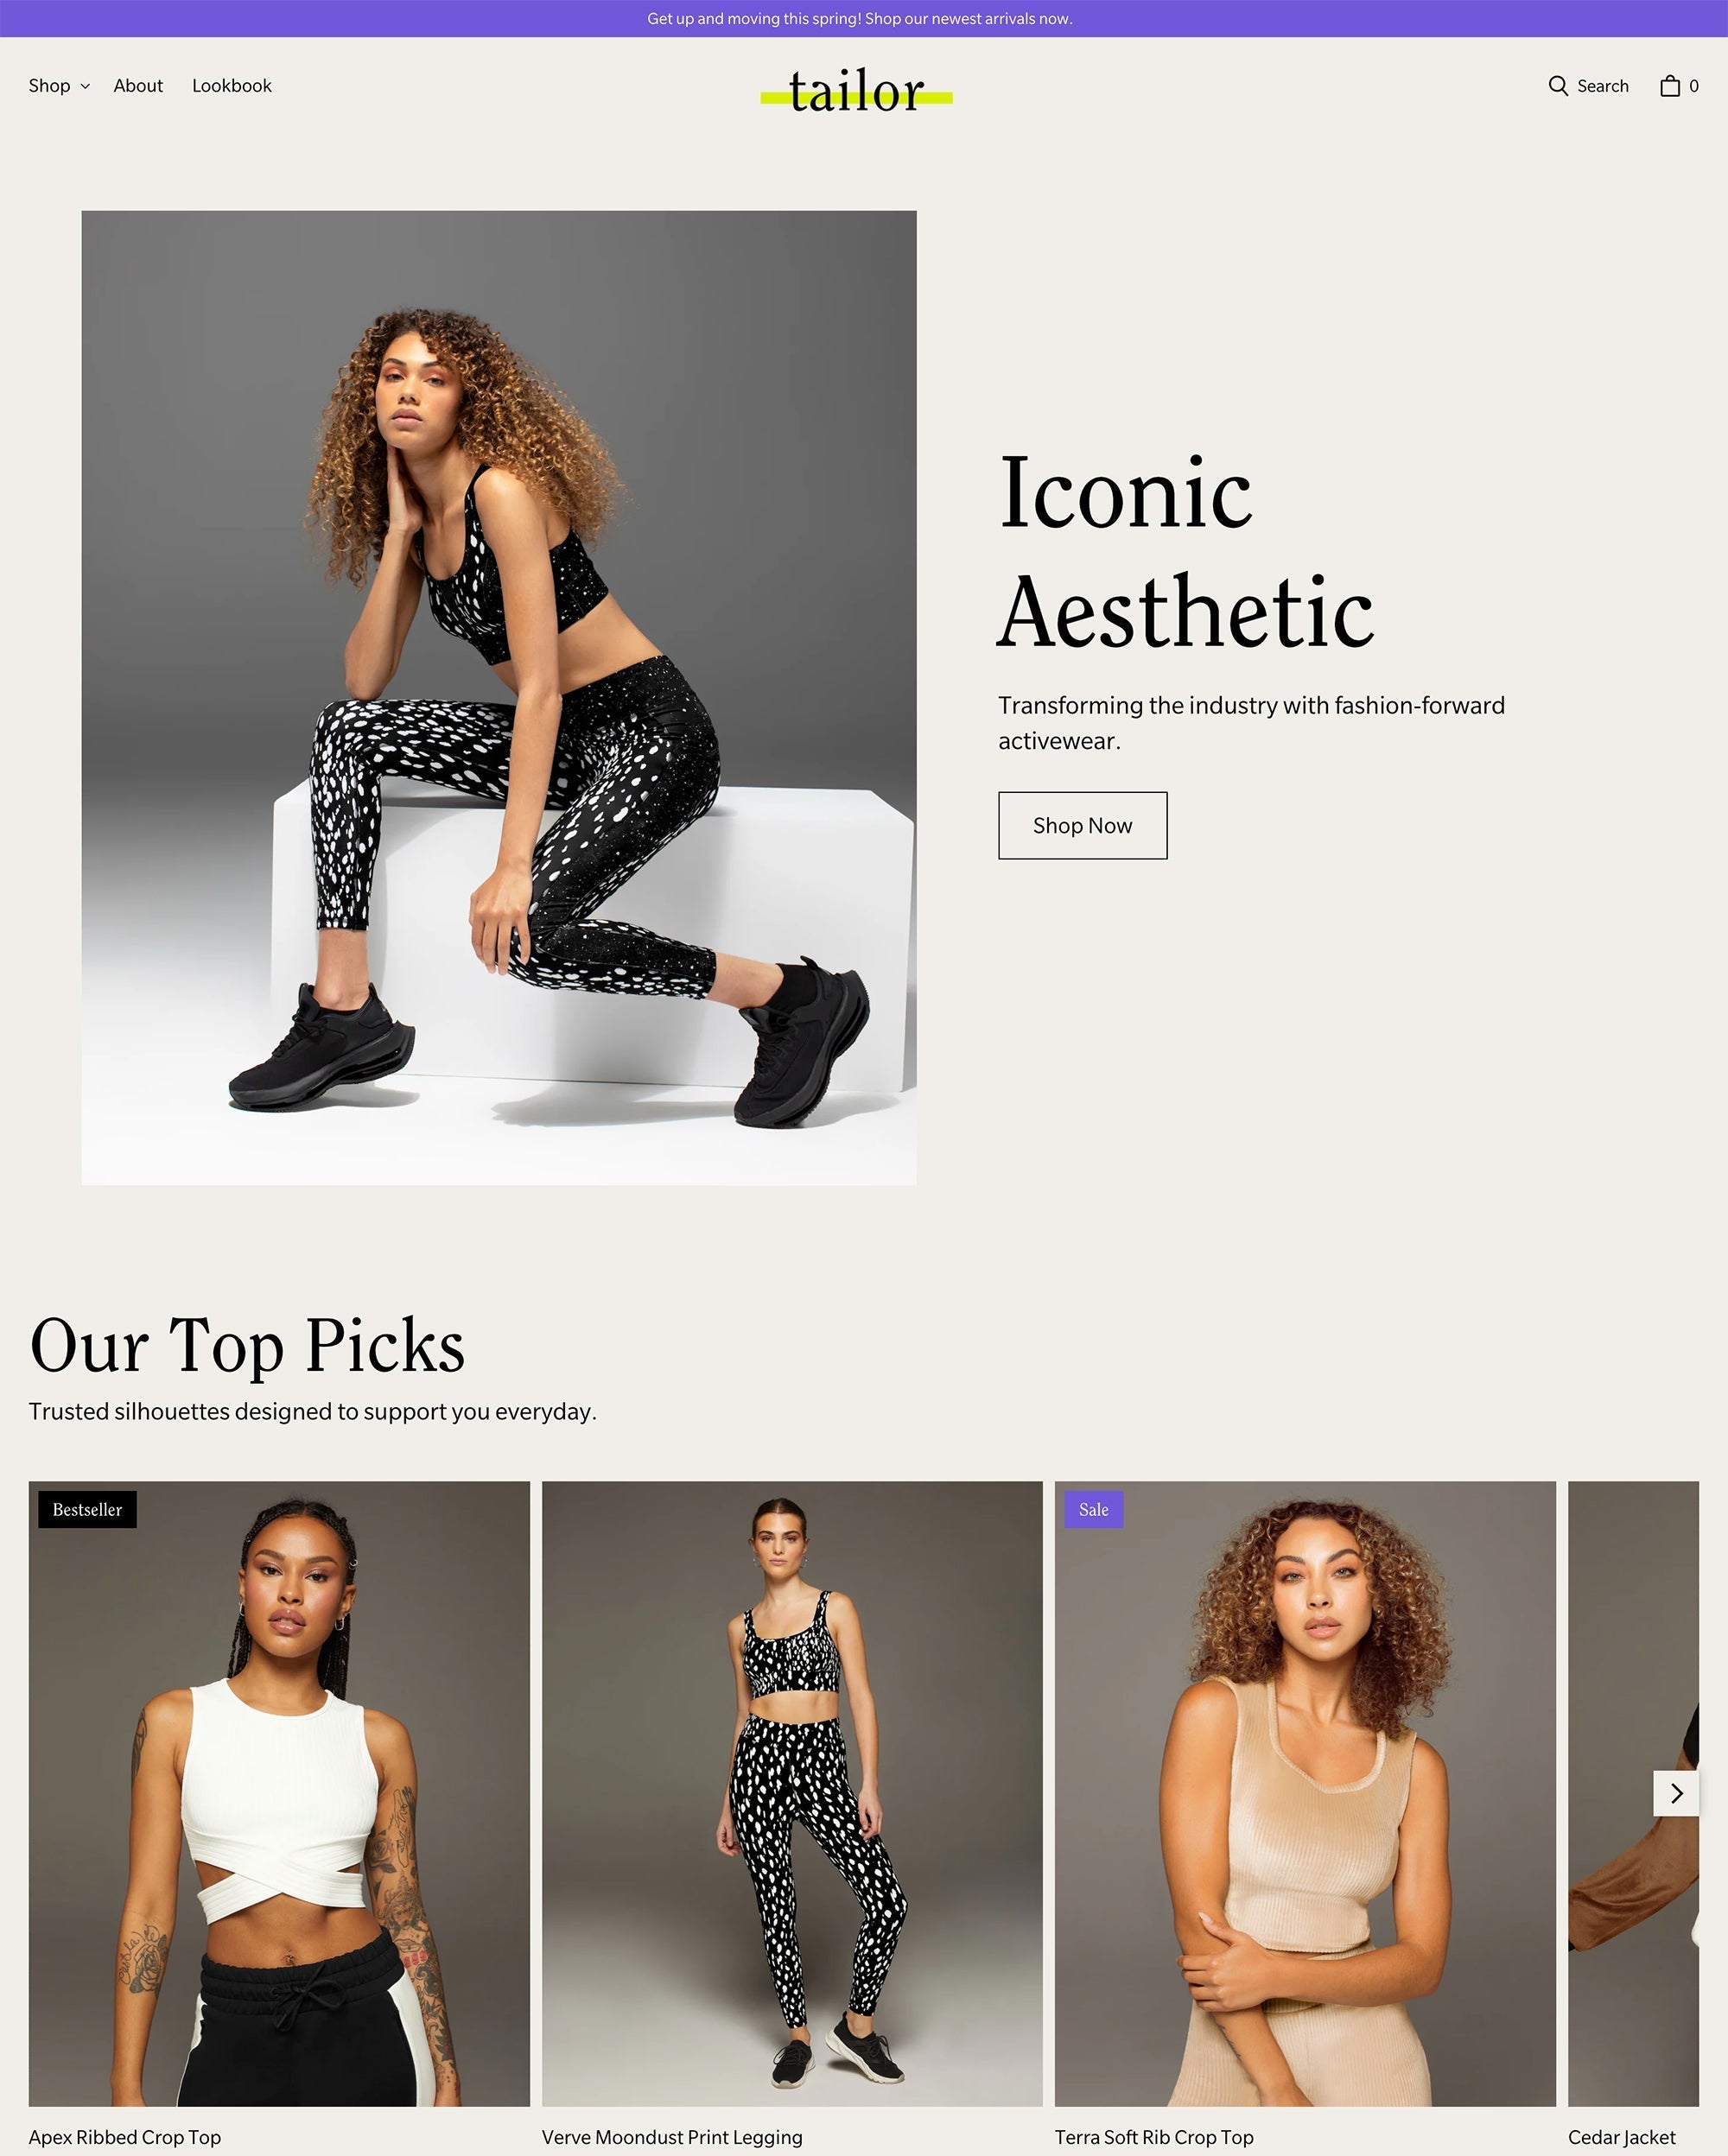Open the hero model image
1728x2156 pixels.
click(499, 698)
